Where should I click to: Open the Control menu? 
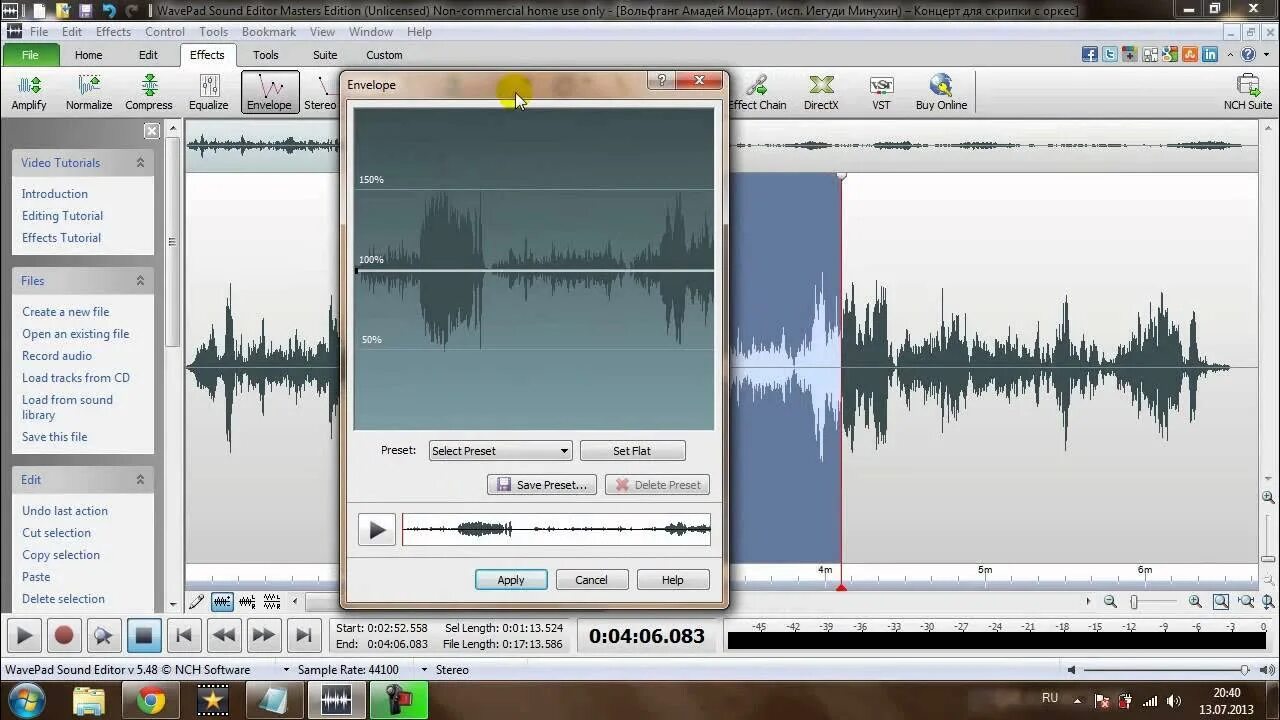pos(165,32)
